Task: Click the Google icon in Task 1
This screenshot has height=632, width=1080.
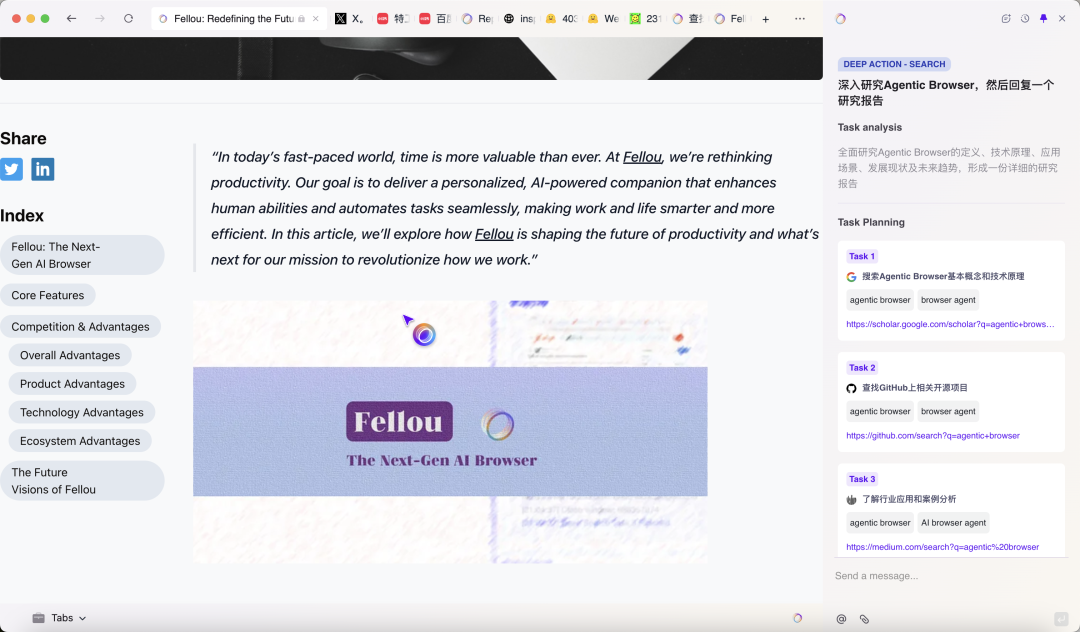Action: 851,277
